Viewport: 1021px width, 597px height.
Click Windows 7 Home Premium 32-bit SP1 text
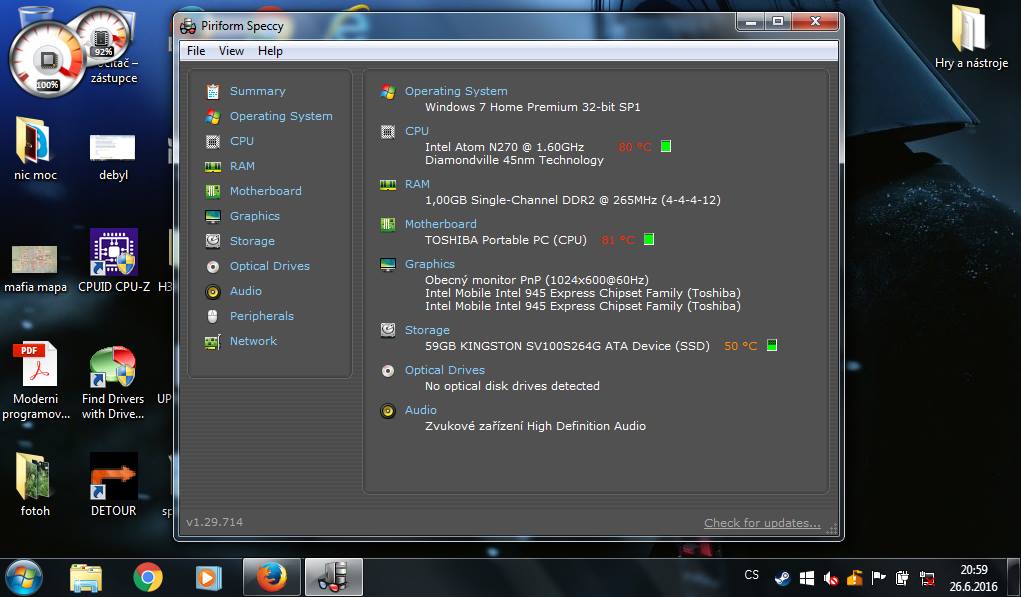coord(533,107)
